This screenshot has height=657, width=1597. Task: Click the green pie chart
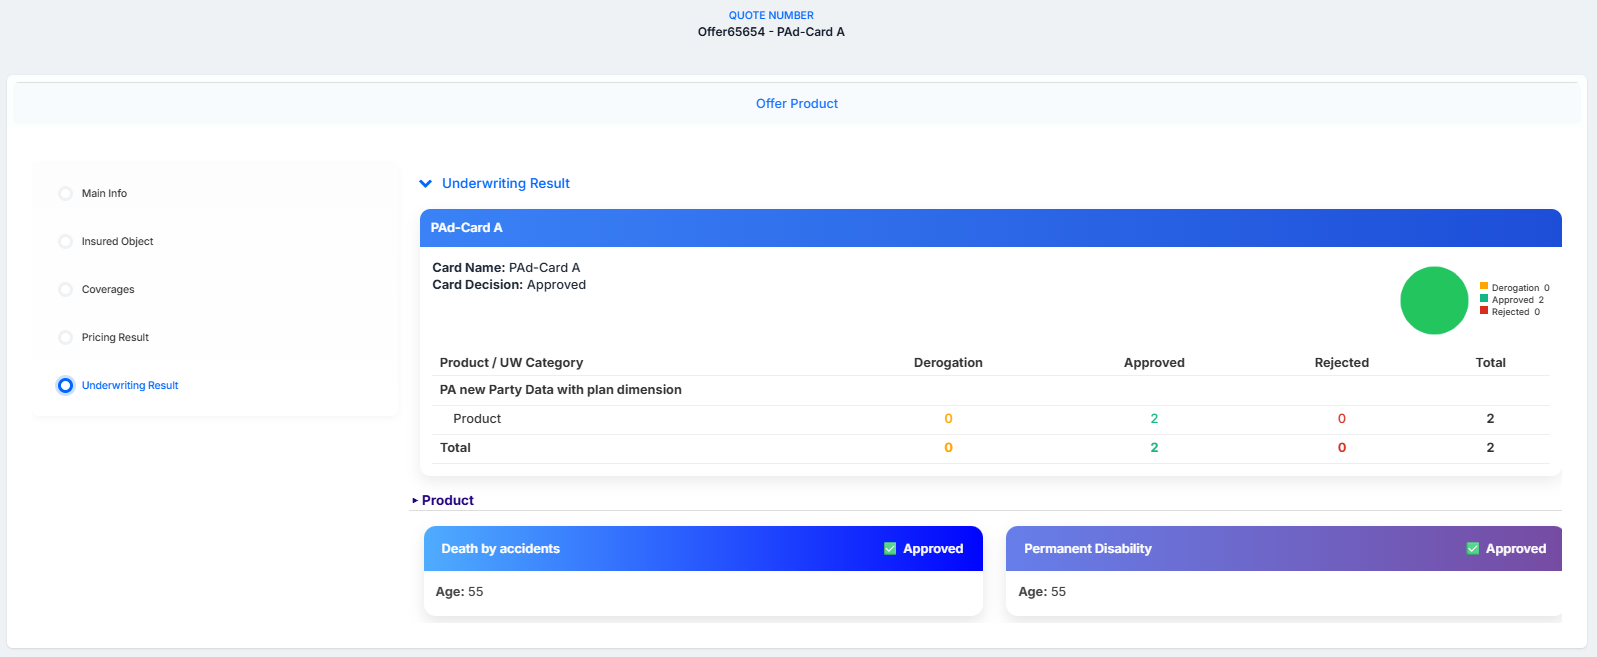1434,300
